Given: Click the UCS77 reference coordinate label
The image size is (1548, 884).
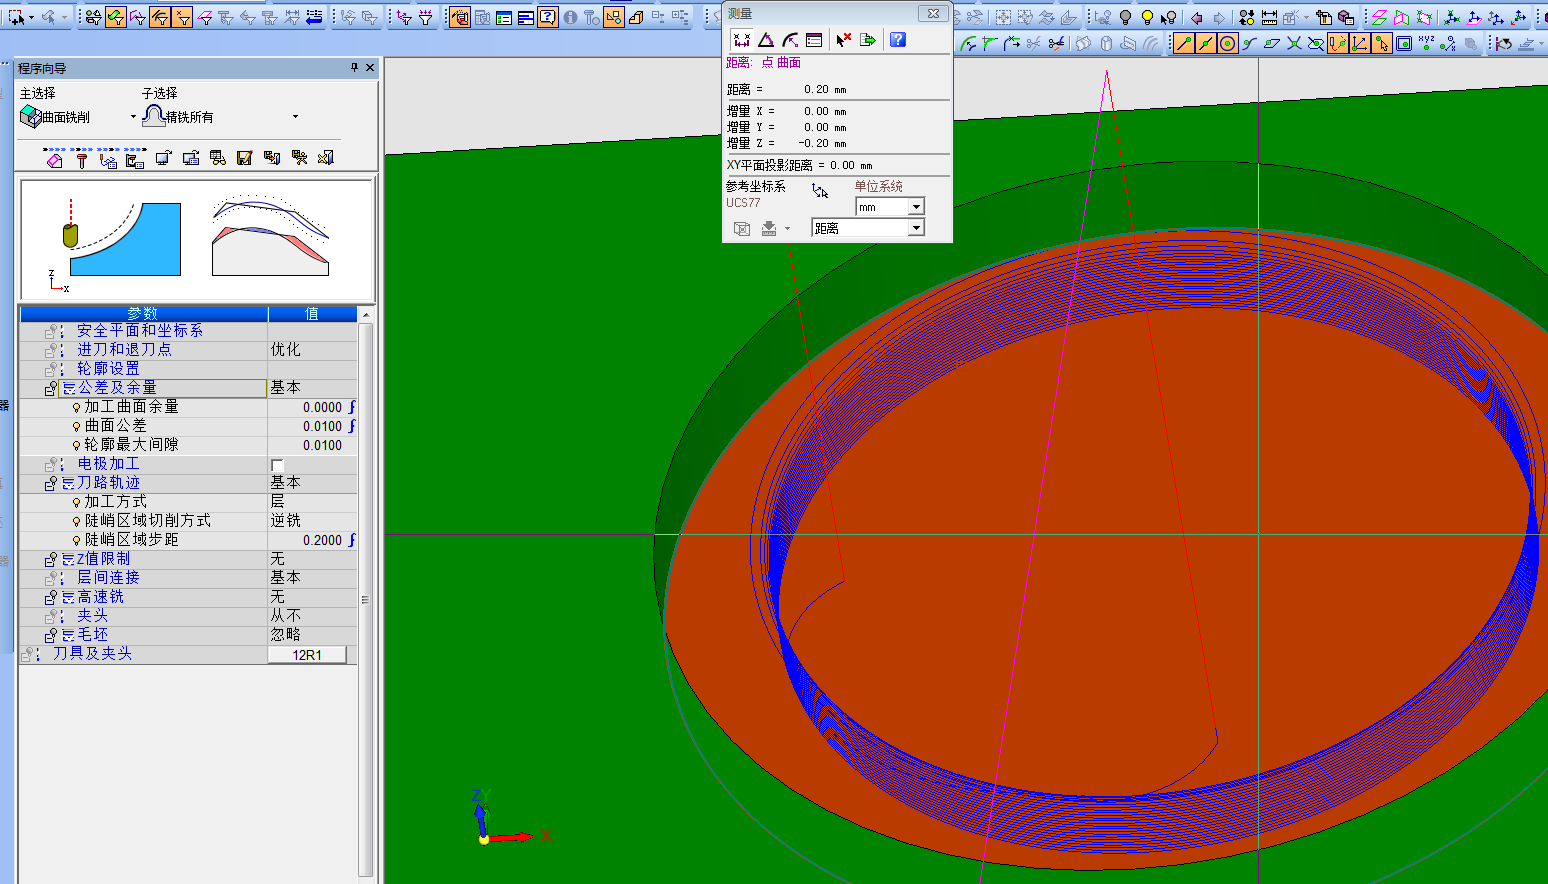Looking at the screenshot, I should click(x=743, y=203).
